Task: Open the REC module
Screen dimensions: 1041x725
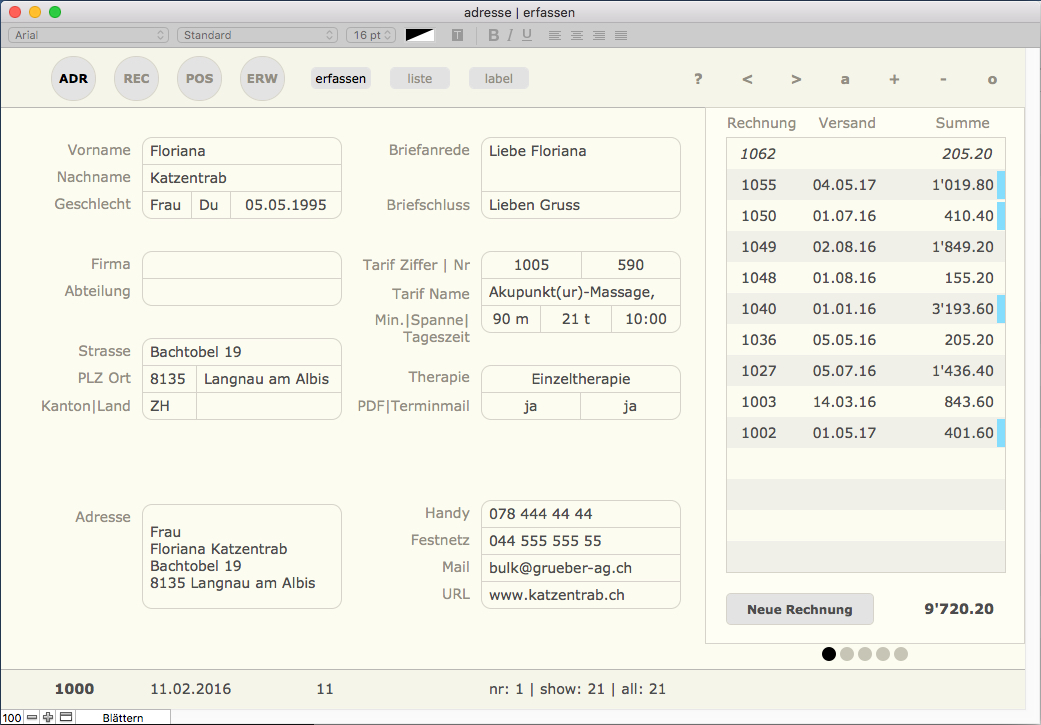Action: pos(136,79)
